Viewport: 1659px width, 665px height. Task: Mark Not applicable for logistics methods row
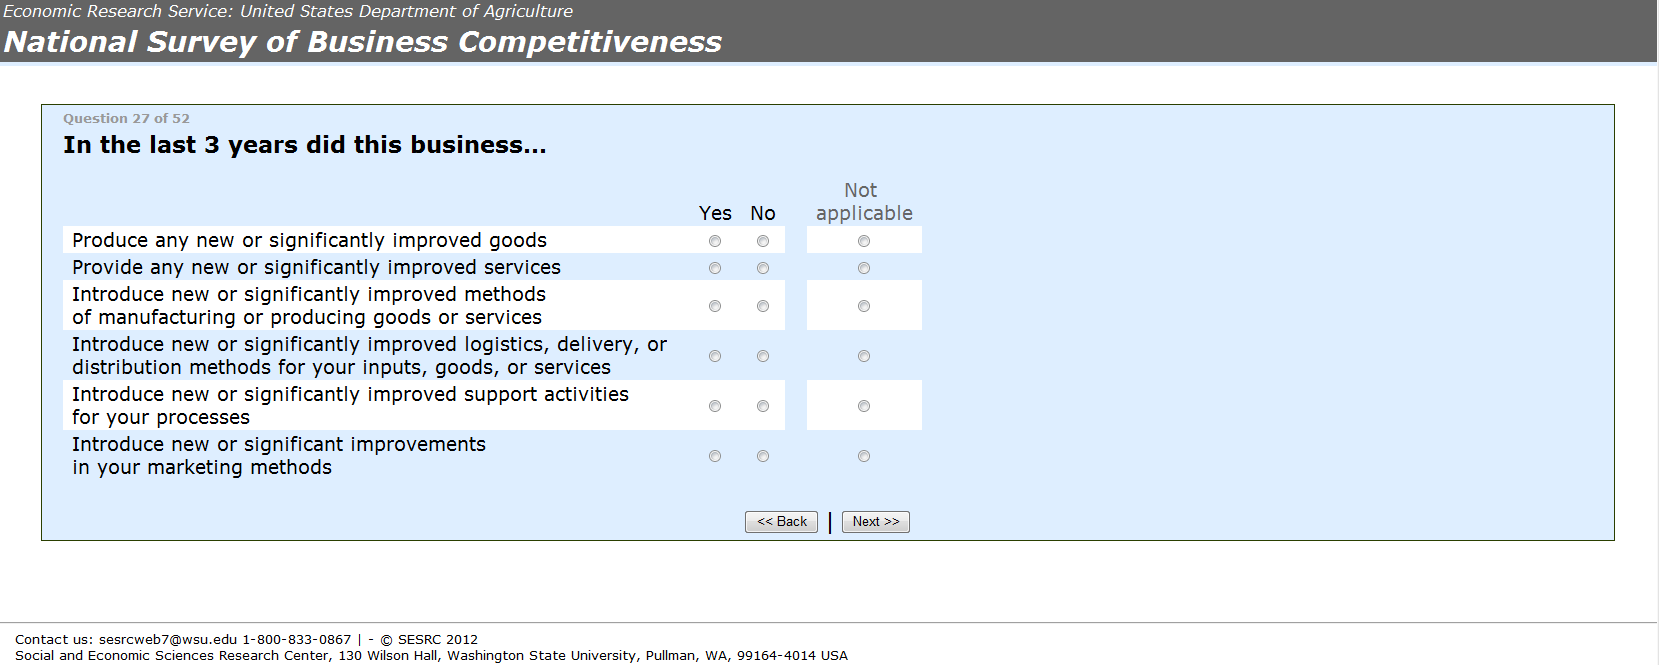[x=864, y=356]
